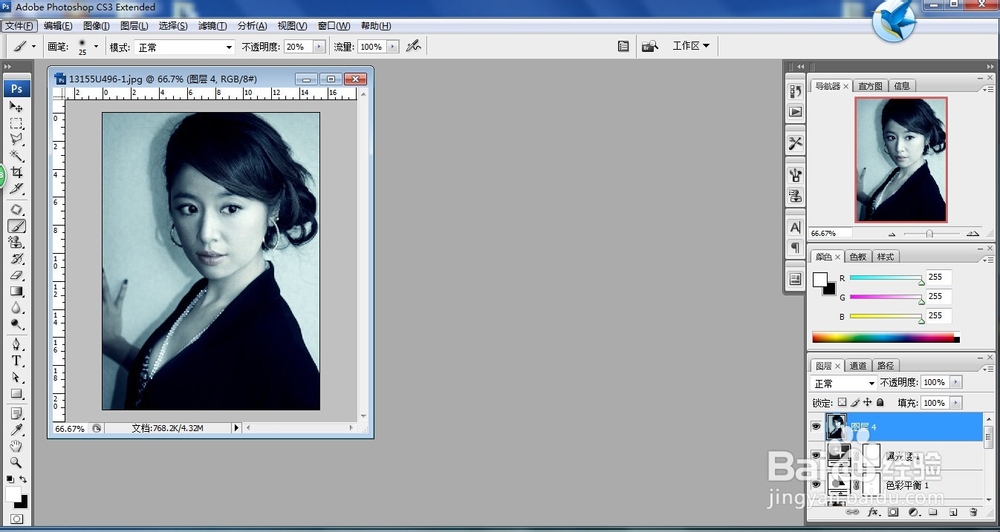The width and height of the screenshot is (1000, 532).
Task: Select the Type tool
Action: [16, 361]
